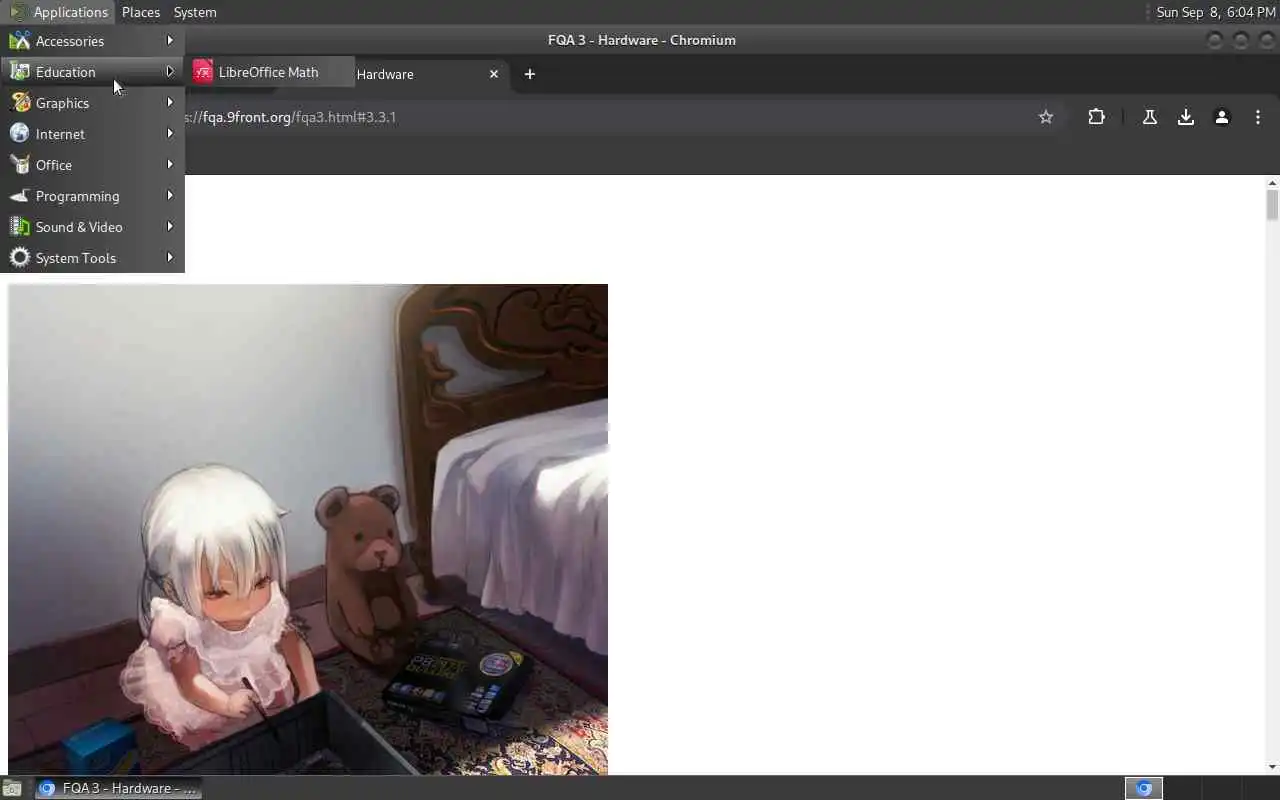The width and height of the screenshot is (1280, 800).
Task: Open the Internet submenu
Action: [x=92, y=134]
